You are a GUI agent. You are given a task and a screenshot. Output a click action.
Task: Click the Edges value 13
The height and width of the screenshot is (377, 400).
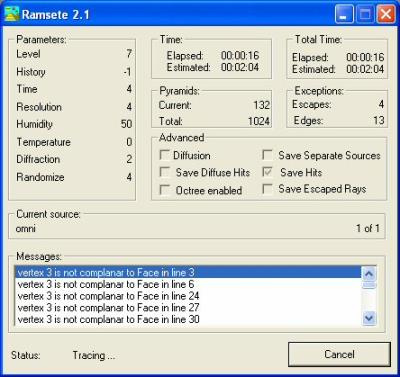tap(379, 120)
